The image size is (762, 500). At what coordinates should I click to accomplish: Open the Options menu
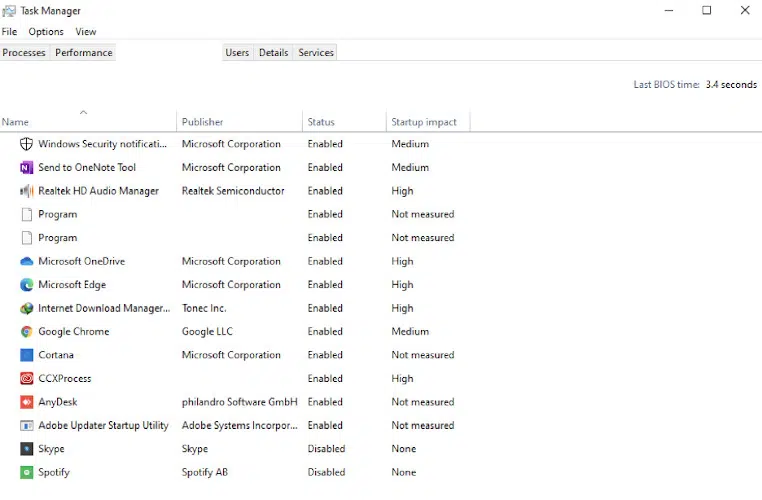46,32
